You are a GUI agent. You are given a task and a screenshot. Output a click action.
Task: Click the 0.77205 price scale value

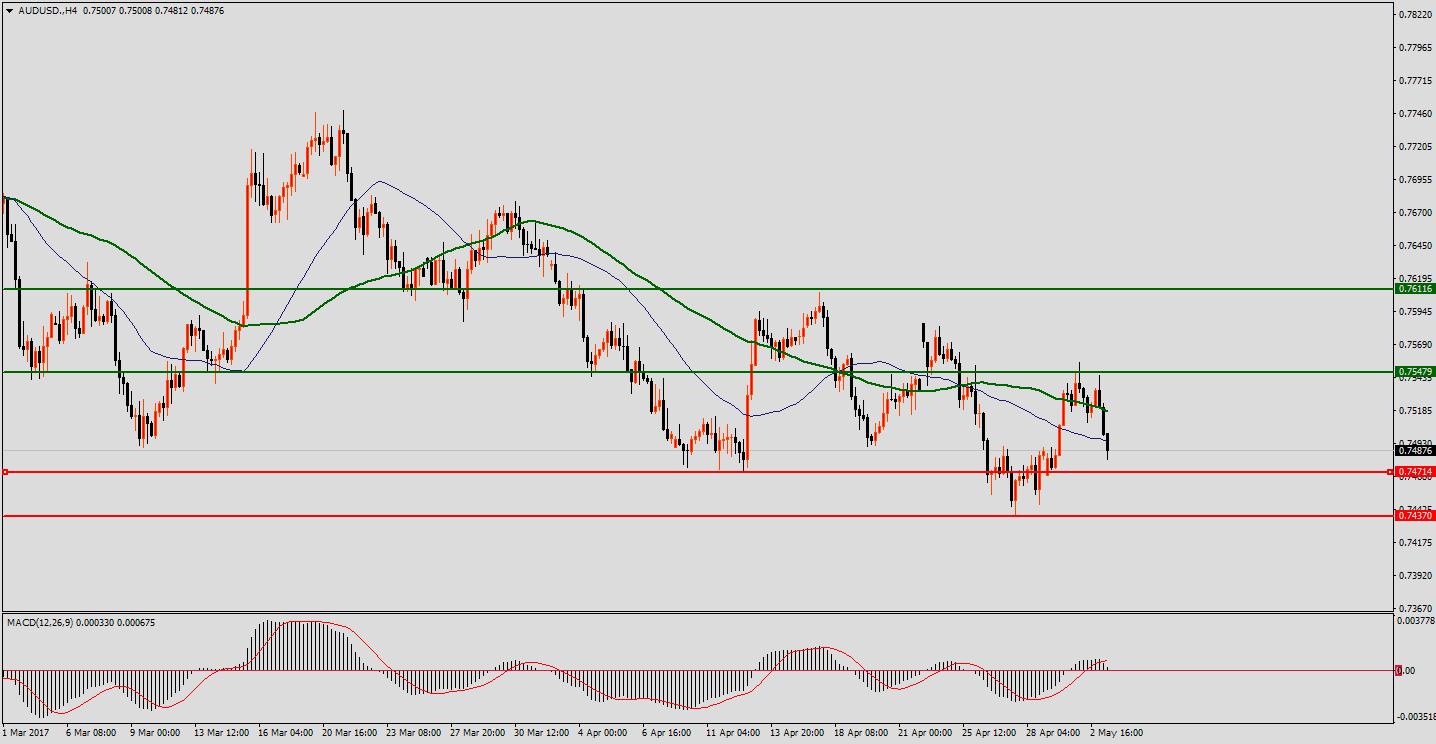pos(1414,147)
